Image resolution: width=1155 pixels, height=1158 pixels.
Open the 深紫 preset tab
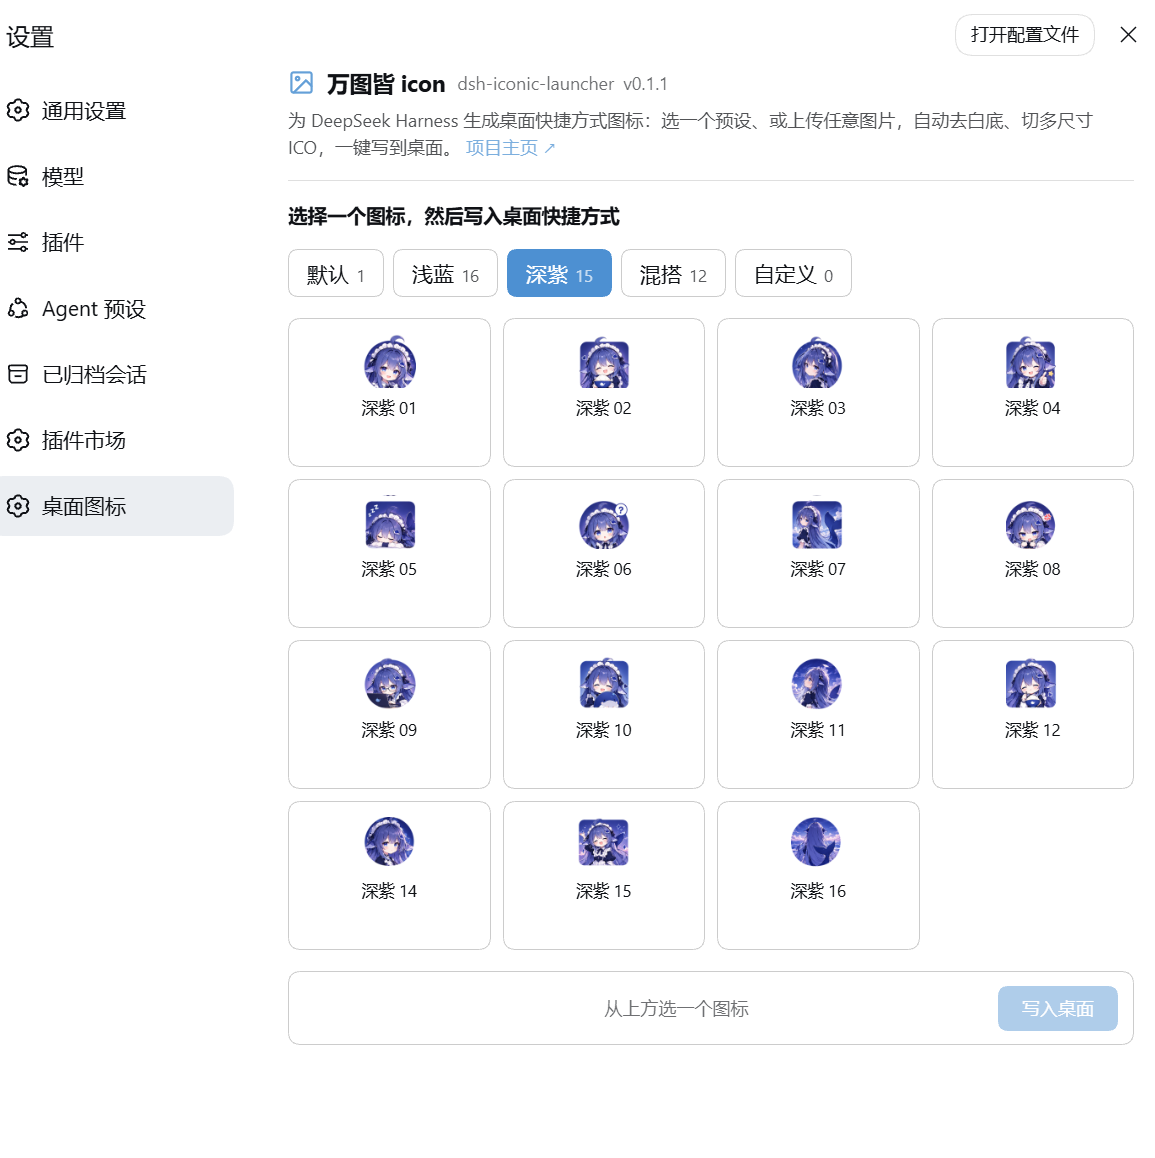[x=559, y=273]
